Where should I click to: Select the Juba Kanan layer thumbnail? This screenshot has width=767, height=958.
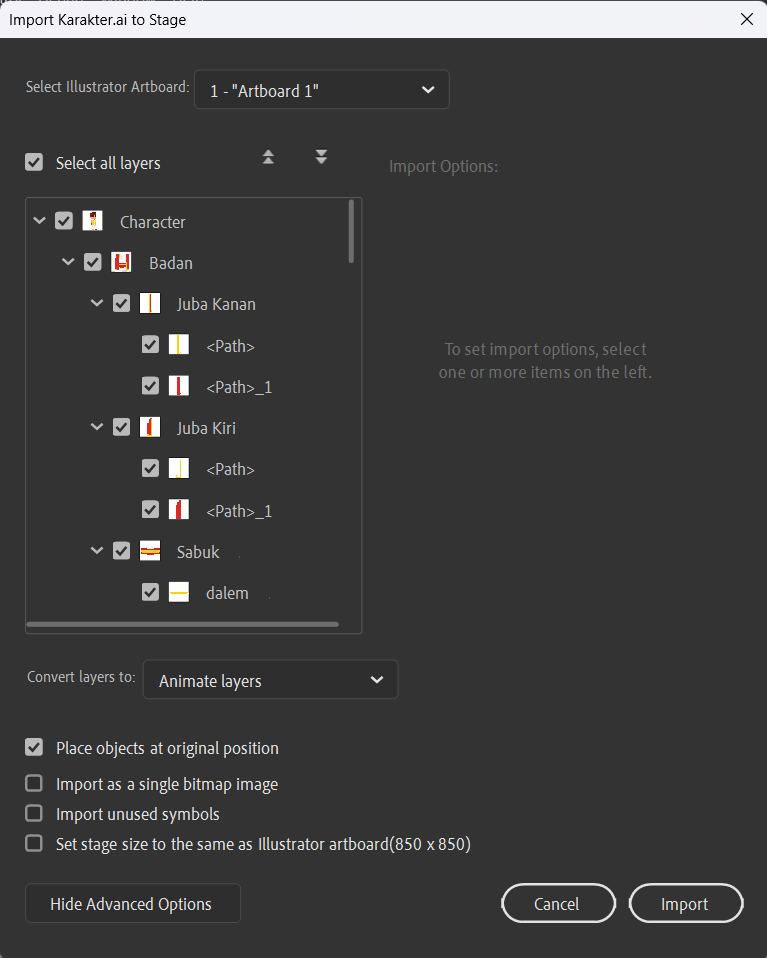tap(150, 303)
